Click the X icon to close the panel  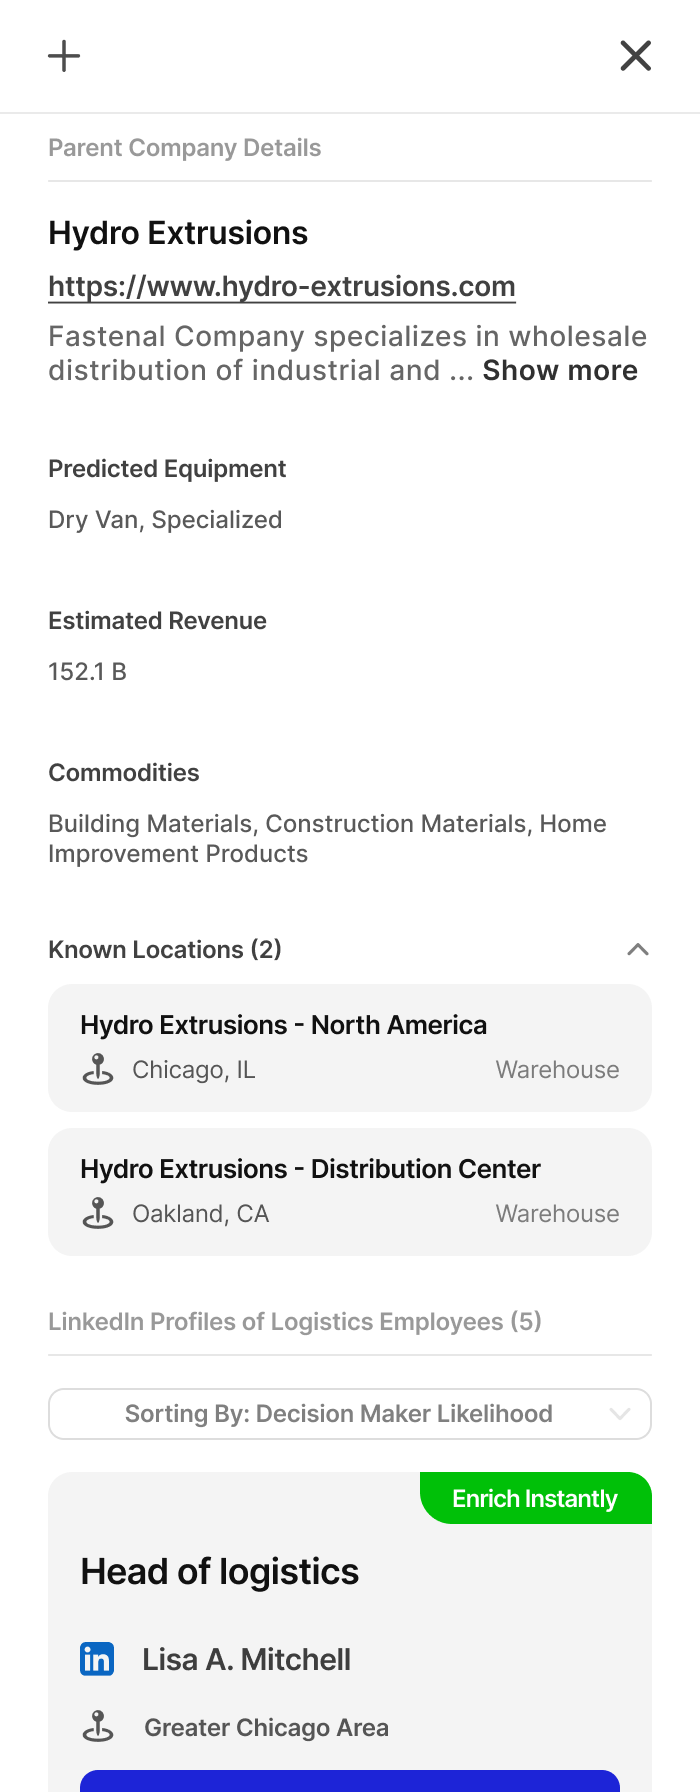pyautogui.click(x=635, y=55)
